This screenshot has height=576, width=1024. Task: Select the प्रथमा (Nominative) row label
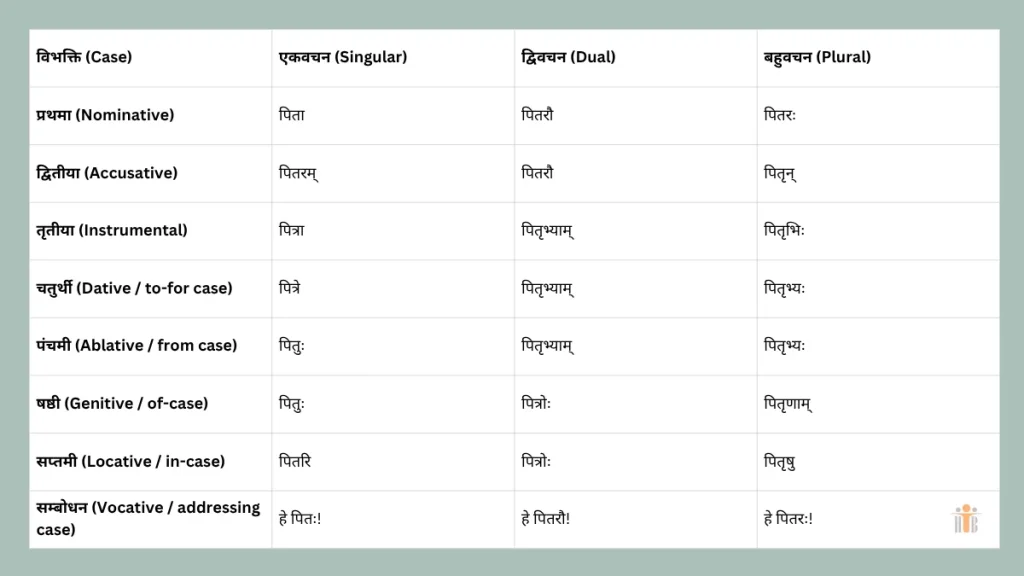tap(105, 115)
